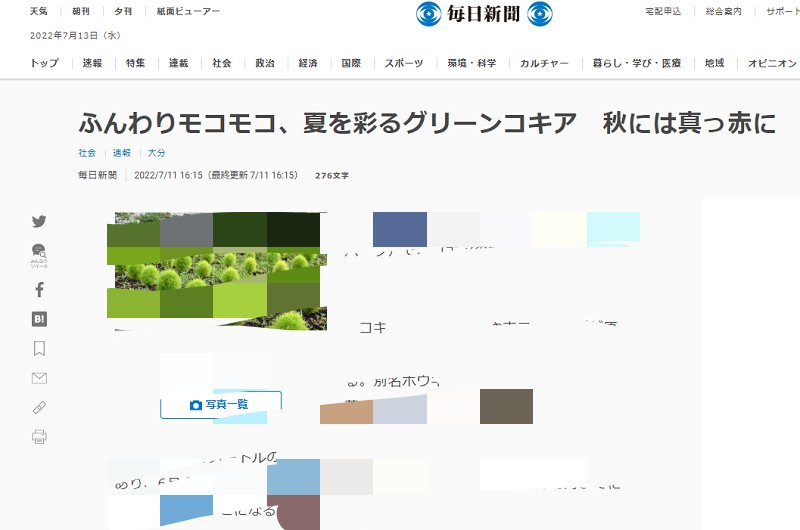Send article by email icon
Viewport: 800px width, 530px height.
39,378
